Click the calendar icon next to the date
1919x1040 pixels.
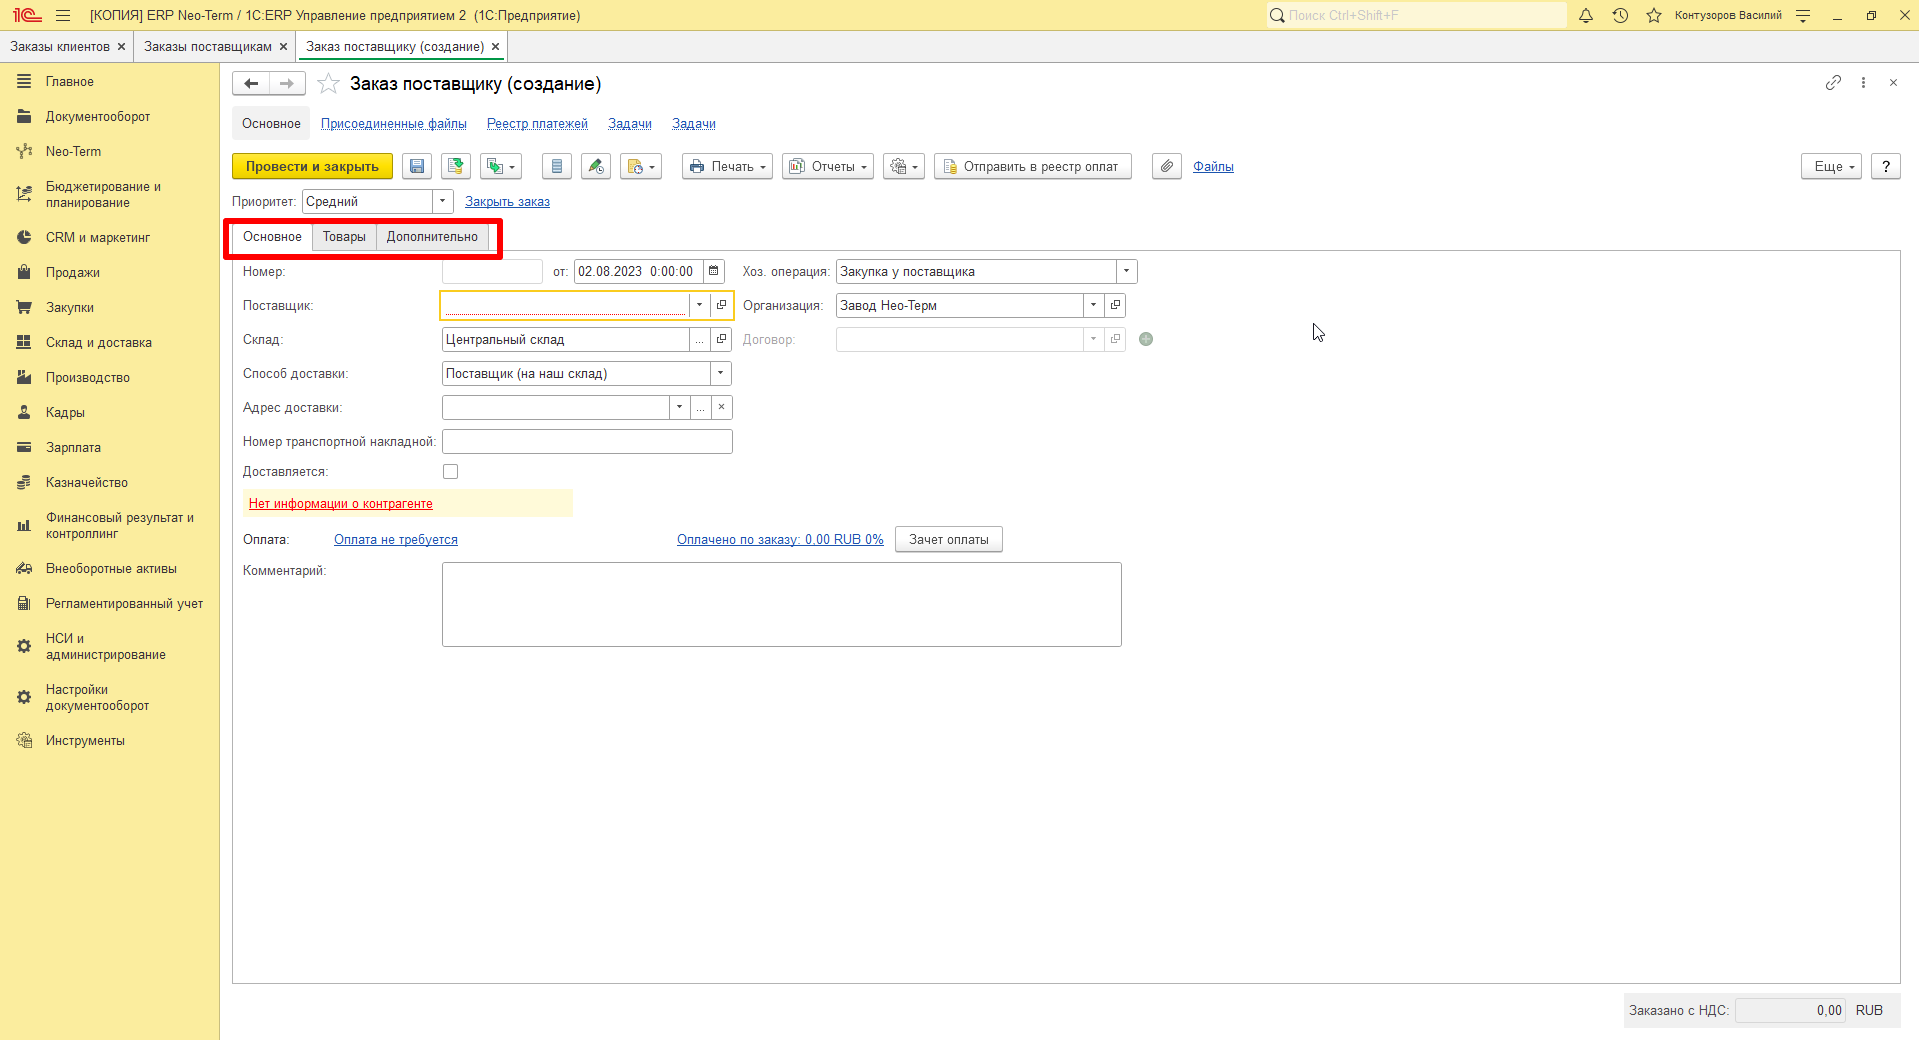714,271
